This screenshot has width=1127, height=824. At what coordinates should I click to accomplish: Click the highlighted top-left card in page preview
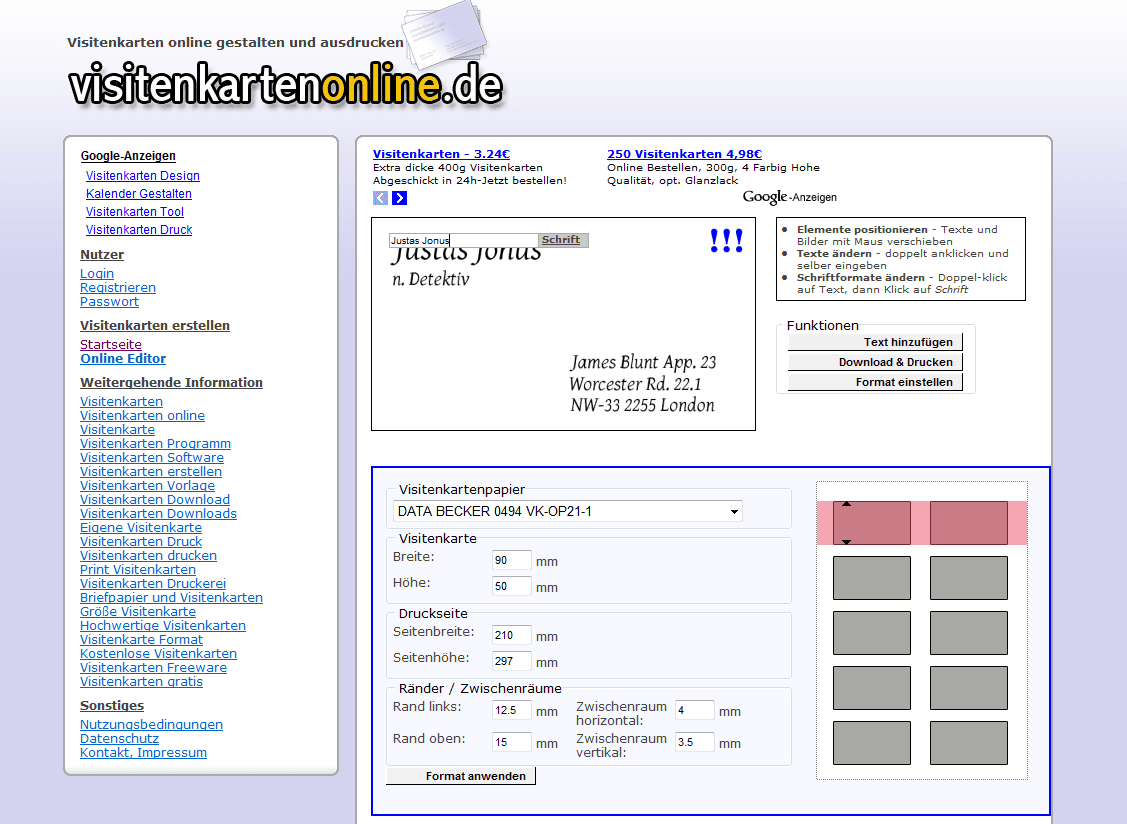pyautogui.click(x=872, y=523)
